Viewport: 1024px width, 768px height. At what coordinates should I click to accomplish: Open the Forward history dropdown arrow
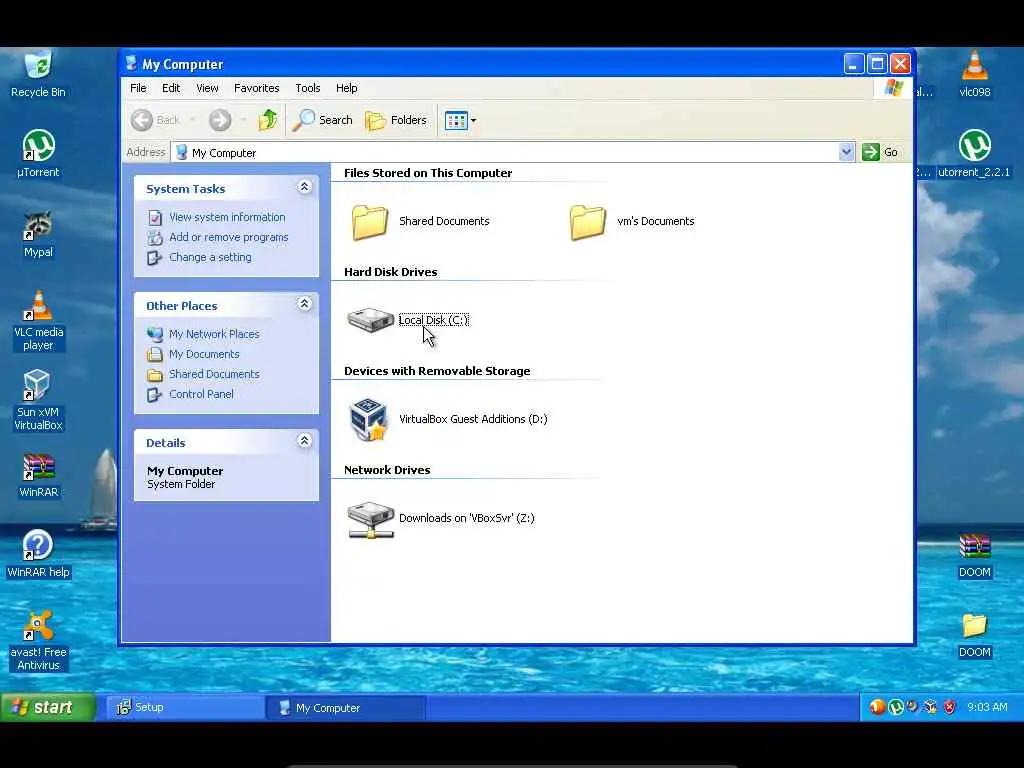click(x=244, y=120)
